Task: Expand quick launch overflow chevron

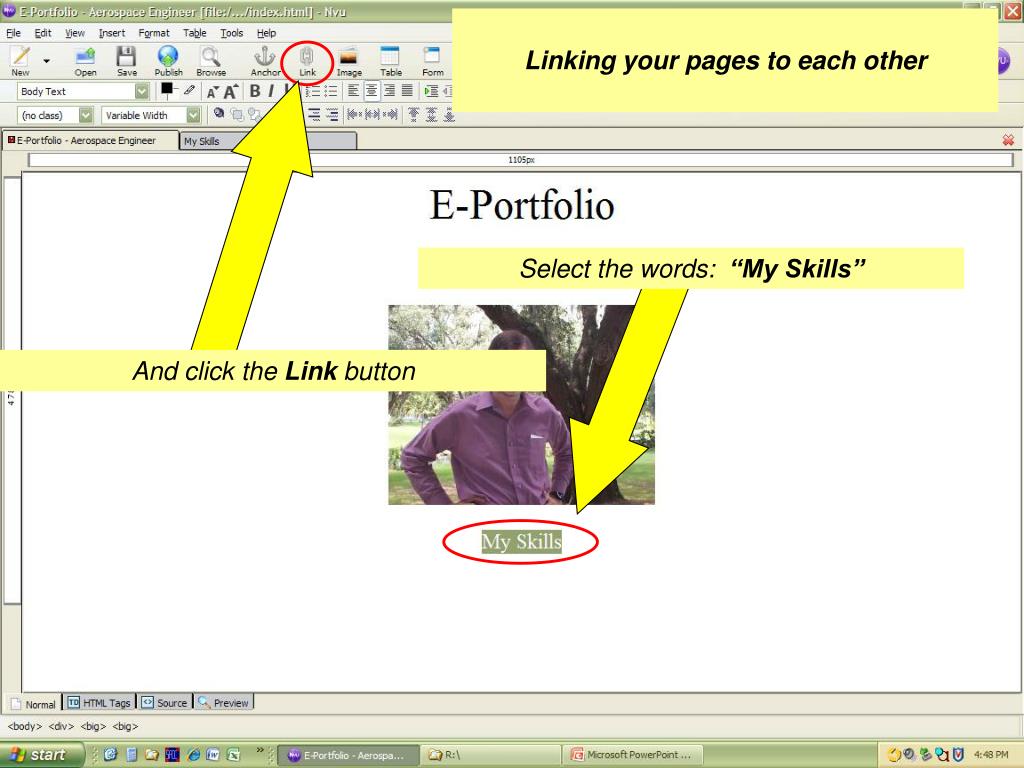Action: [260, 750]
